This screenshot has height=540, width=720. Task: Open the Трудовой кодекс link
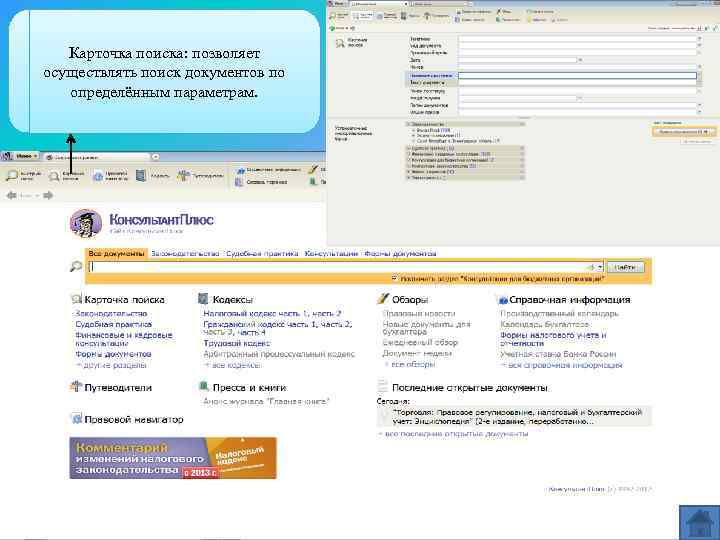coord(236,343)
